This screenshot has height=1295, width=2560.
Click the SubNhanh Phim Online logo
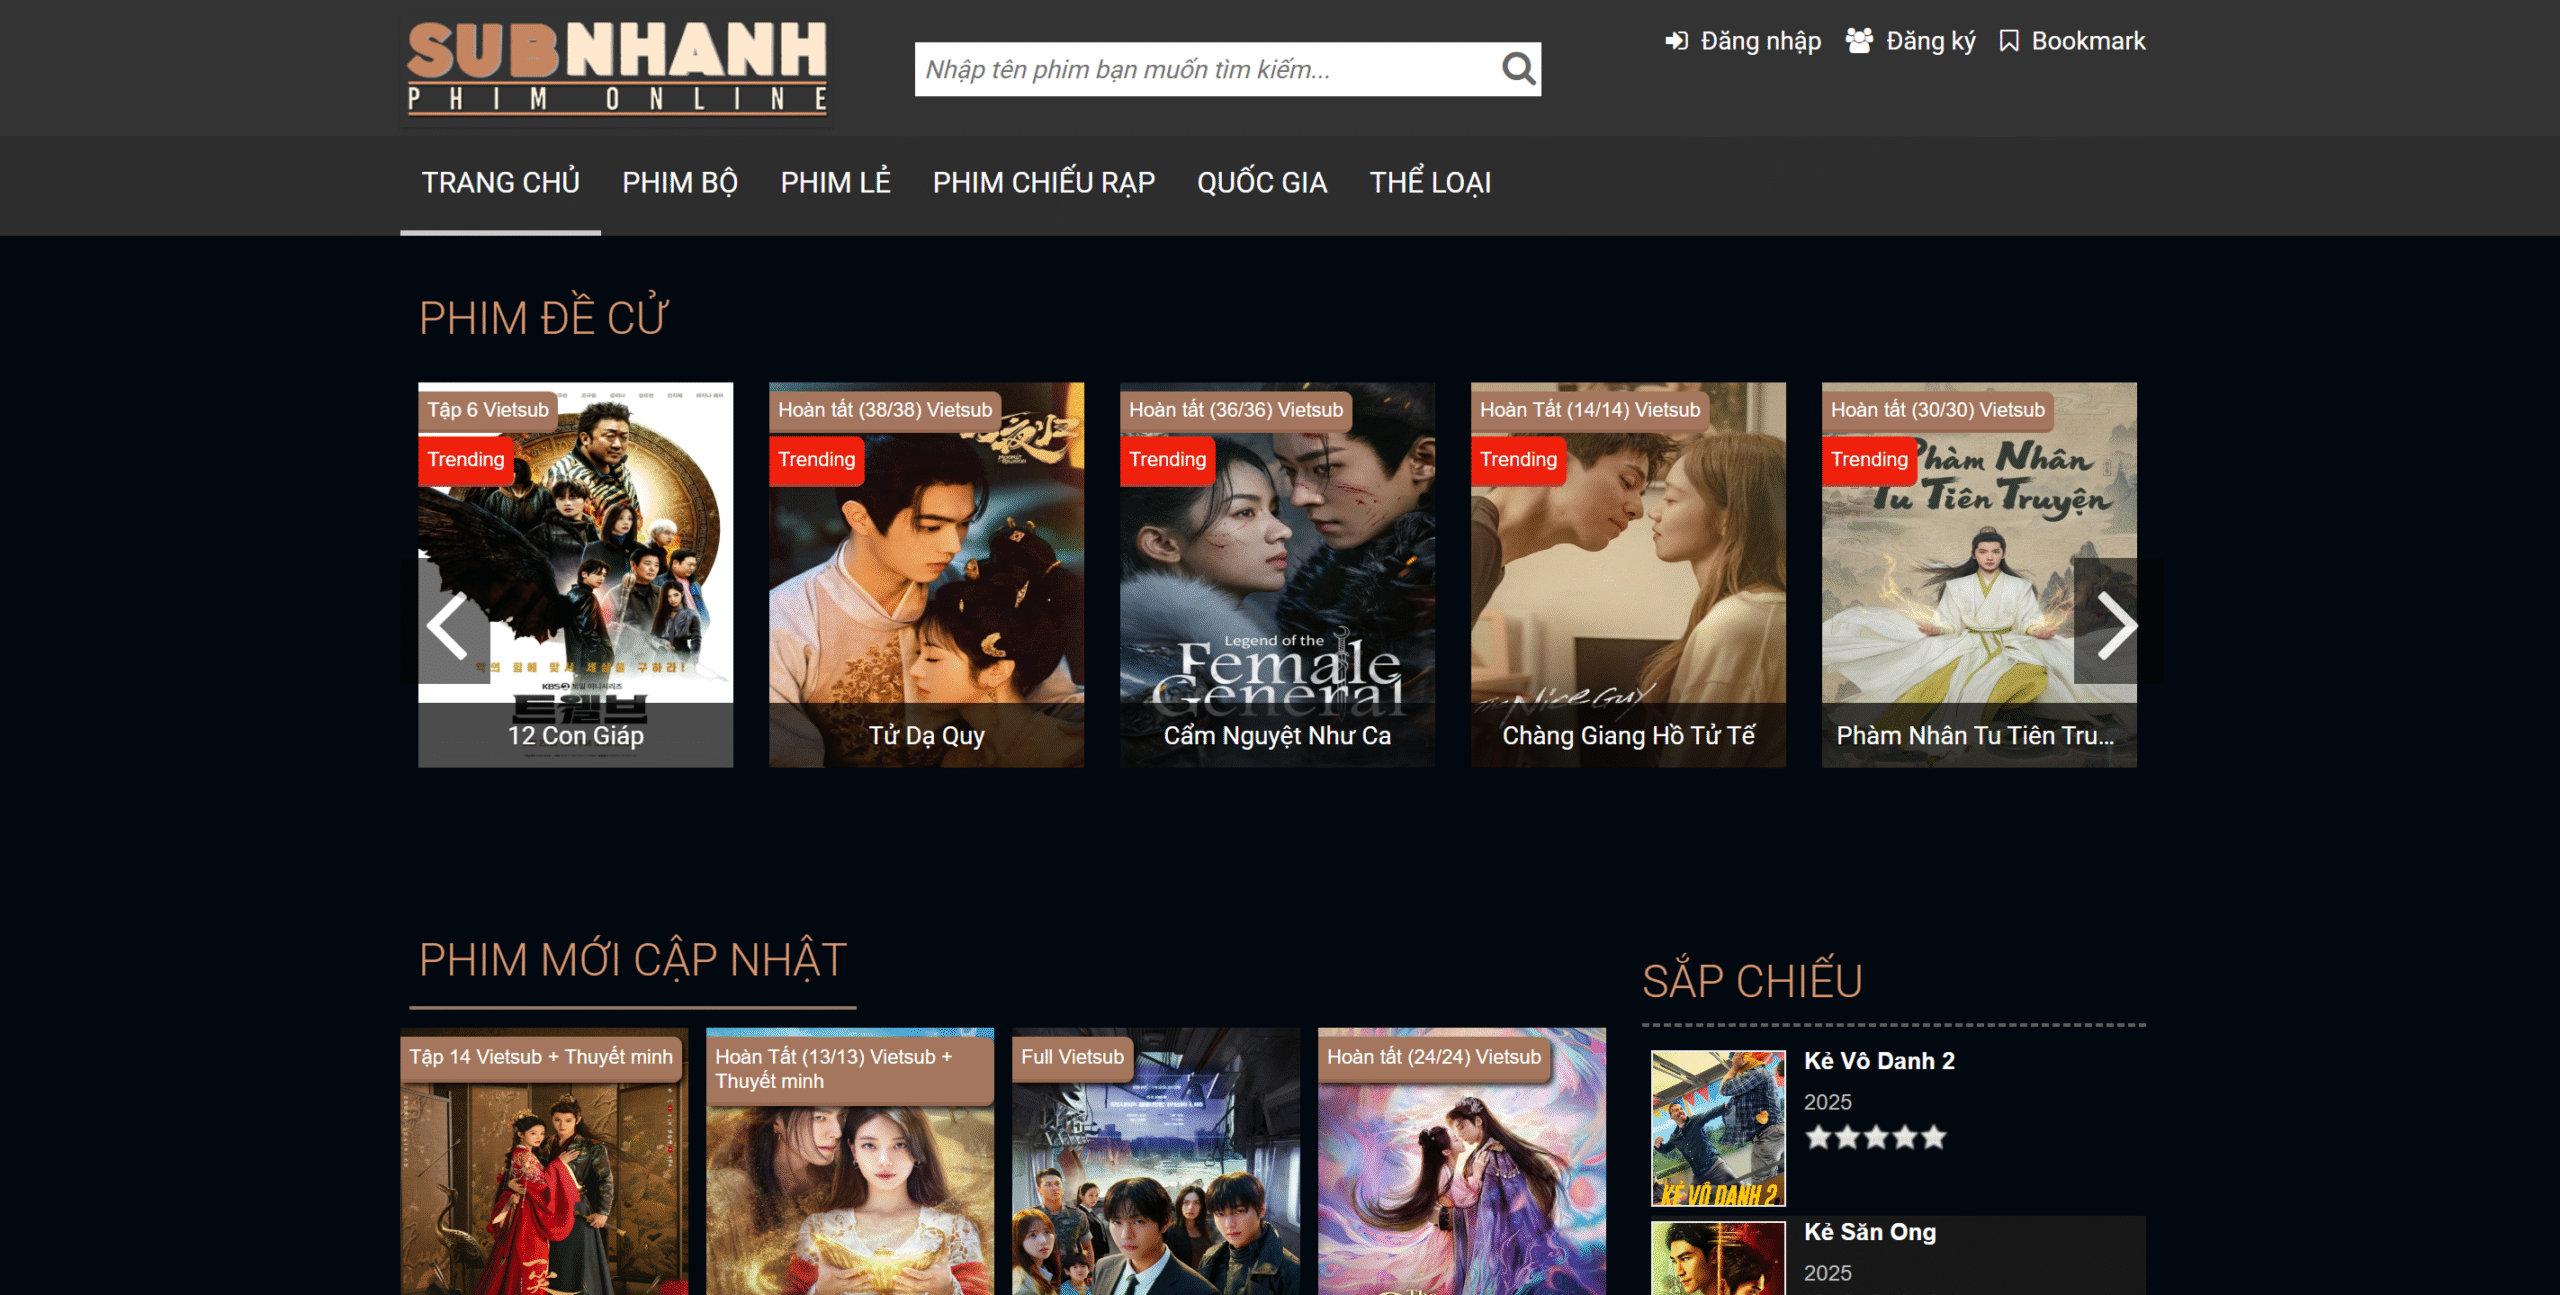(x=617, y=68)
